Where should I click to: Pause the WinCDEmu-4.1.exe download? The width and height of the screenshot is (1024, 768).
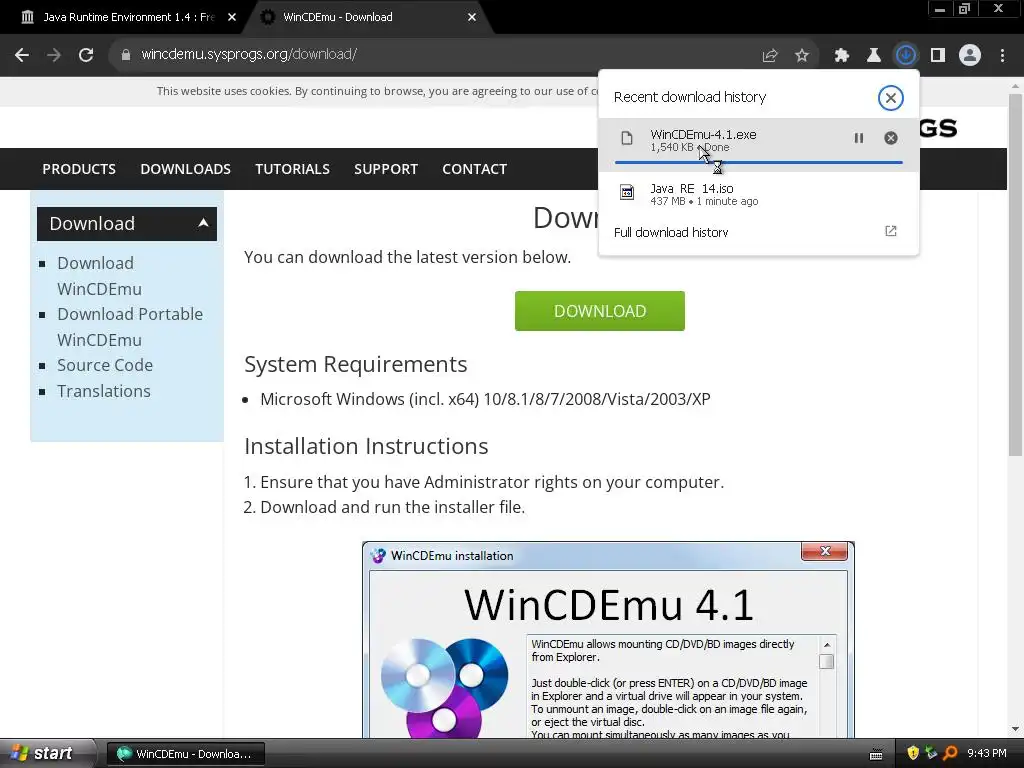coord(859,138)
